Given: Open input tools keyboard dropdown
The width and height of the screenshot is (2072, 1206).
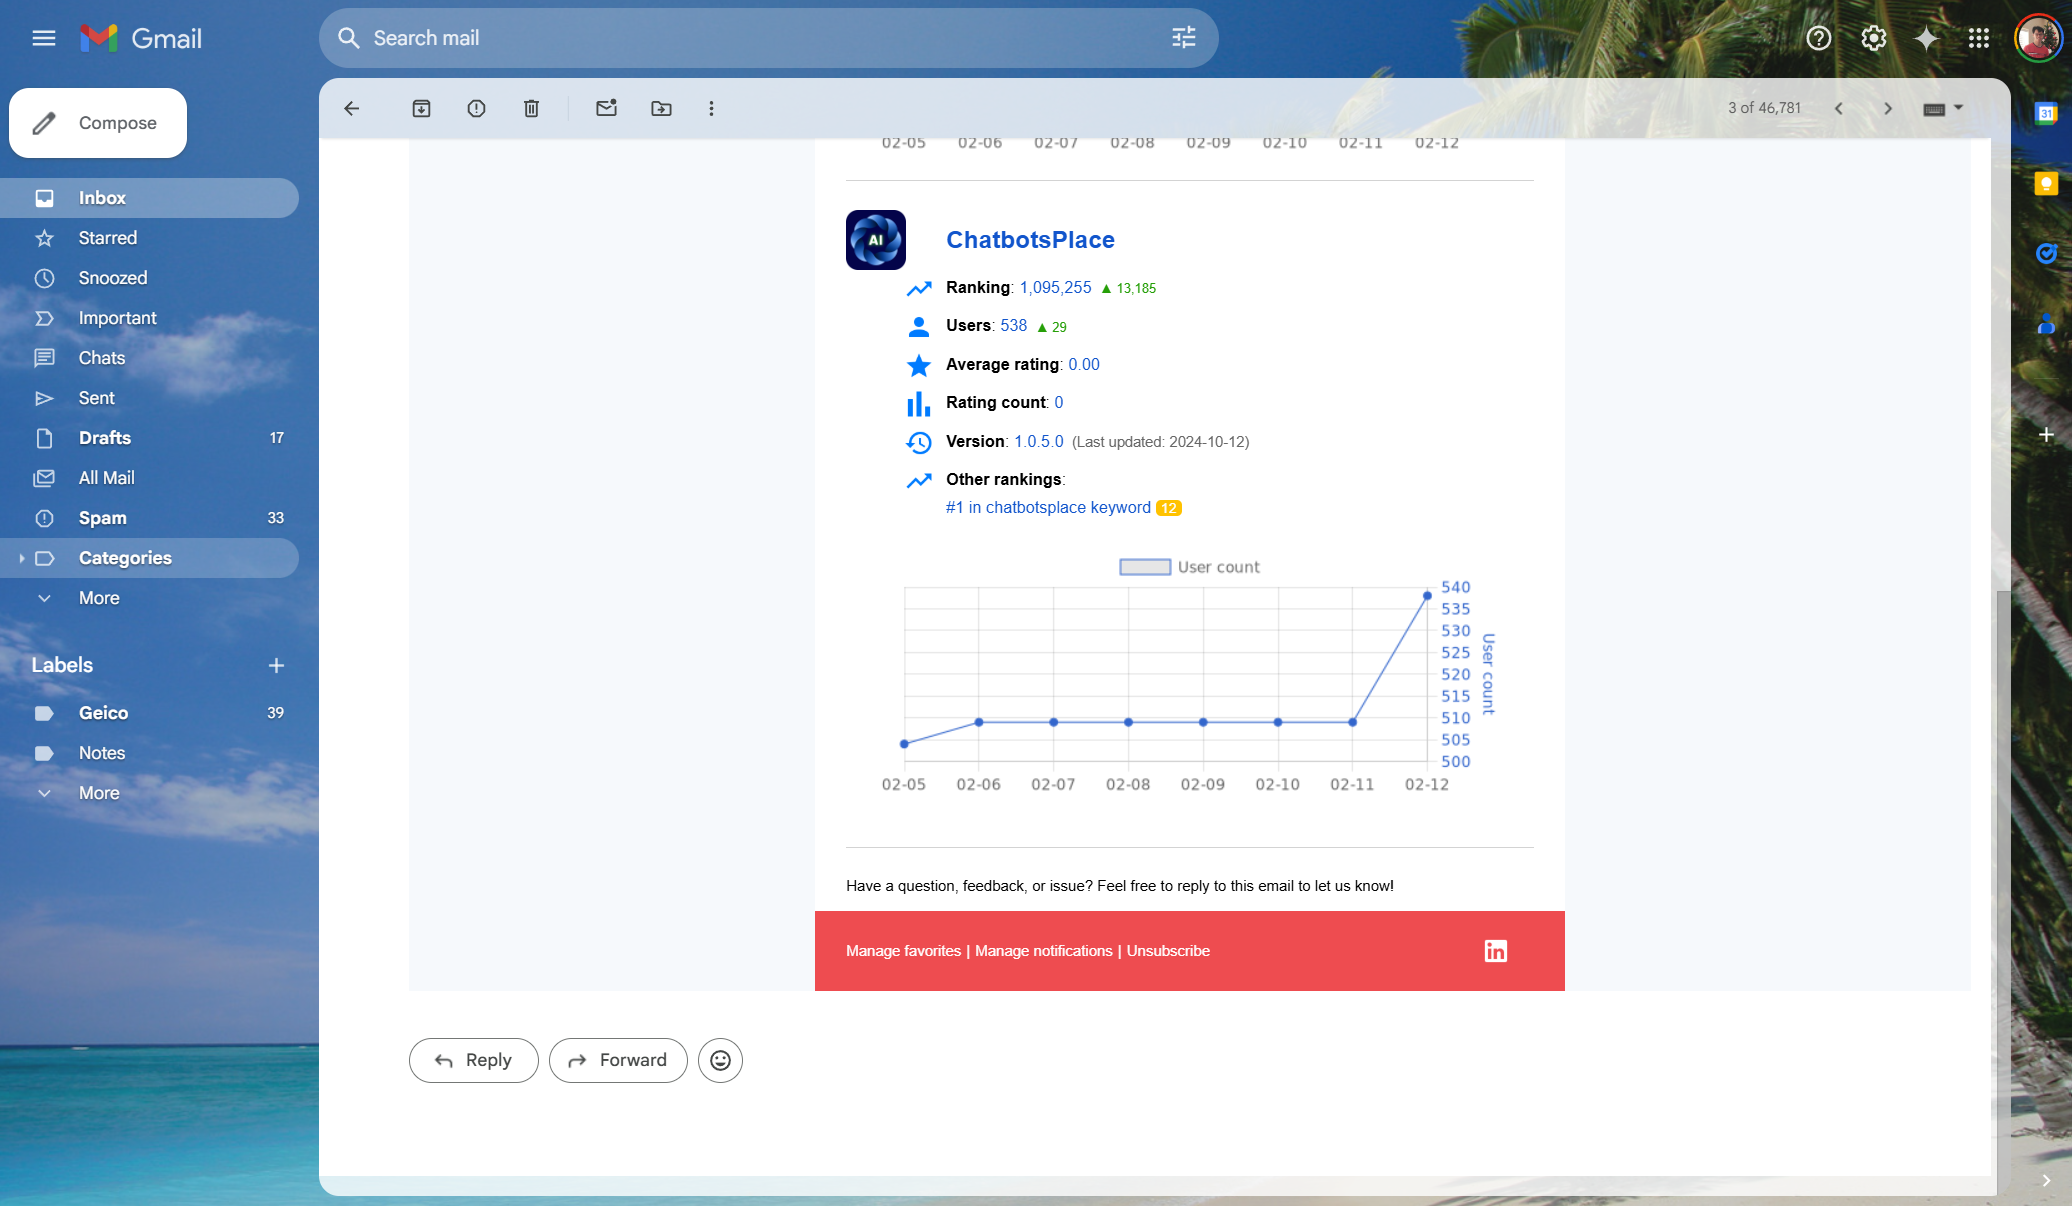Looking at the screenshot, I should click(x=1943, y=108).
